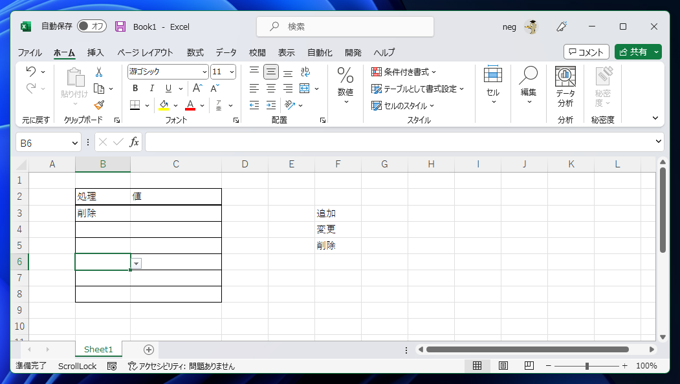680x384 pixels.
Task: Switch to Normal view icon
Action: pos(477,366)
